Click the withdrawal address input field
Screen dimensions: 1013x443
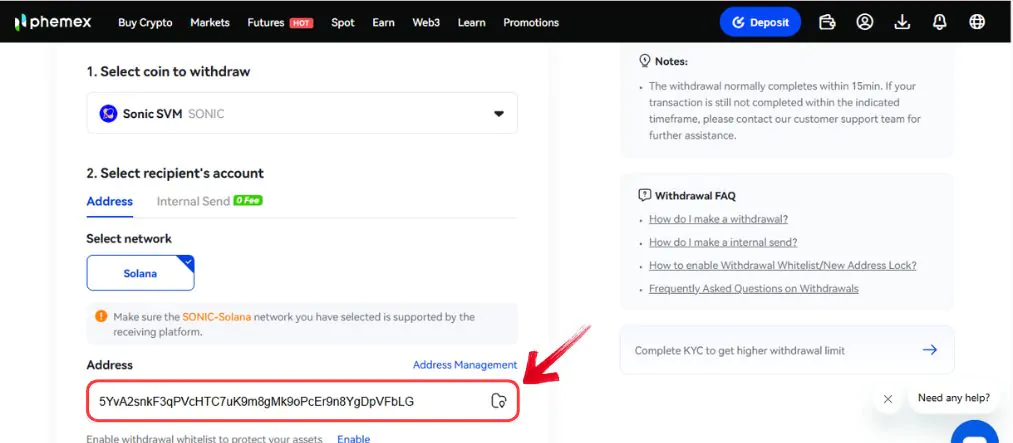tap(302, 401)
